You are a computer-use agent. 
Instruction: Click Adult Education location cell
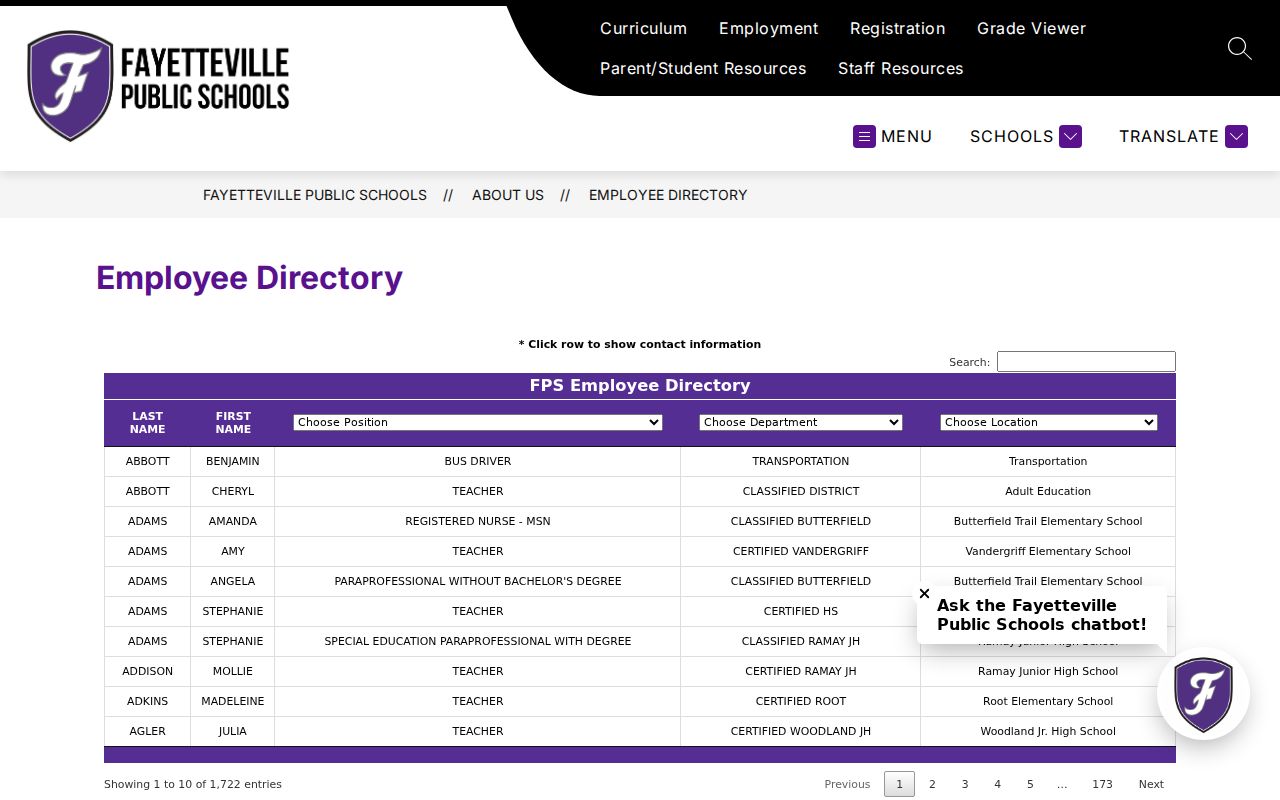[1048, 491]
